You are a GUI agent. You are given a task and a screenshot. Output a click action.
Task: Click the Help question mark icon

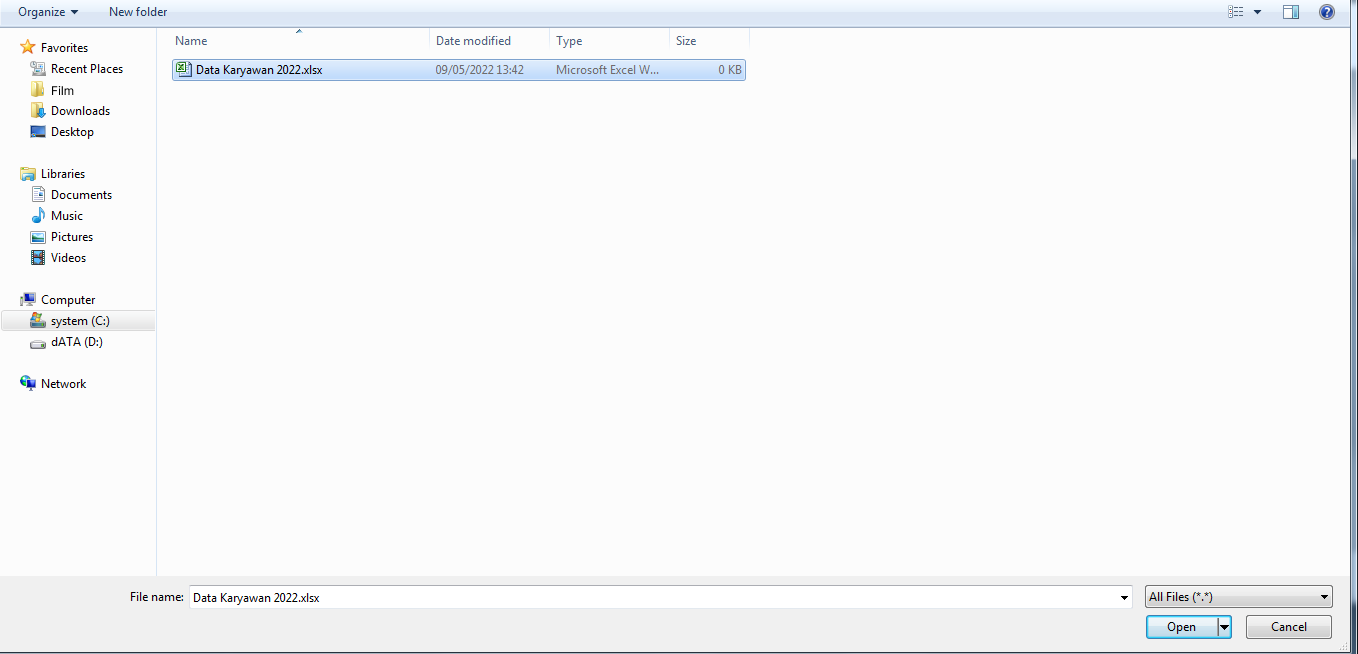click(x=1327, y=12)
